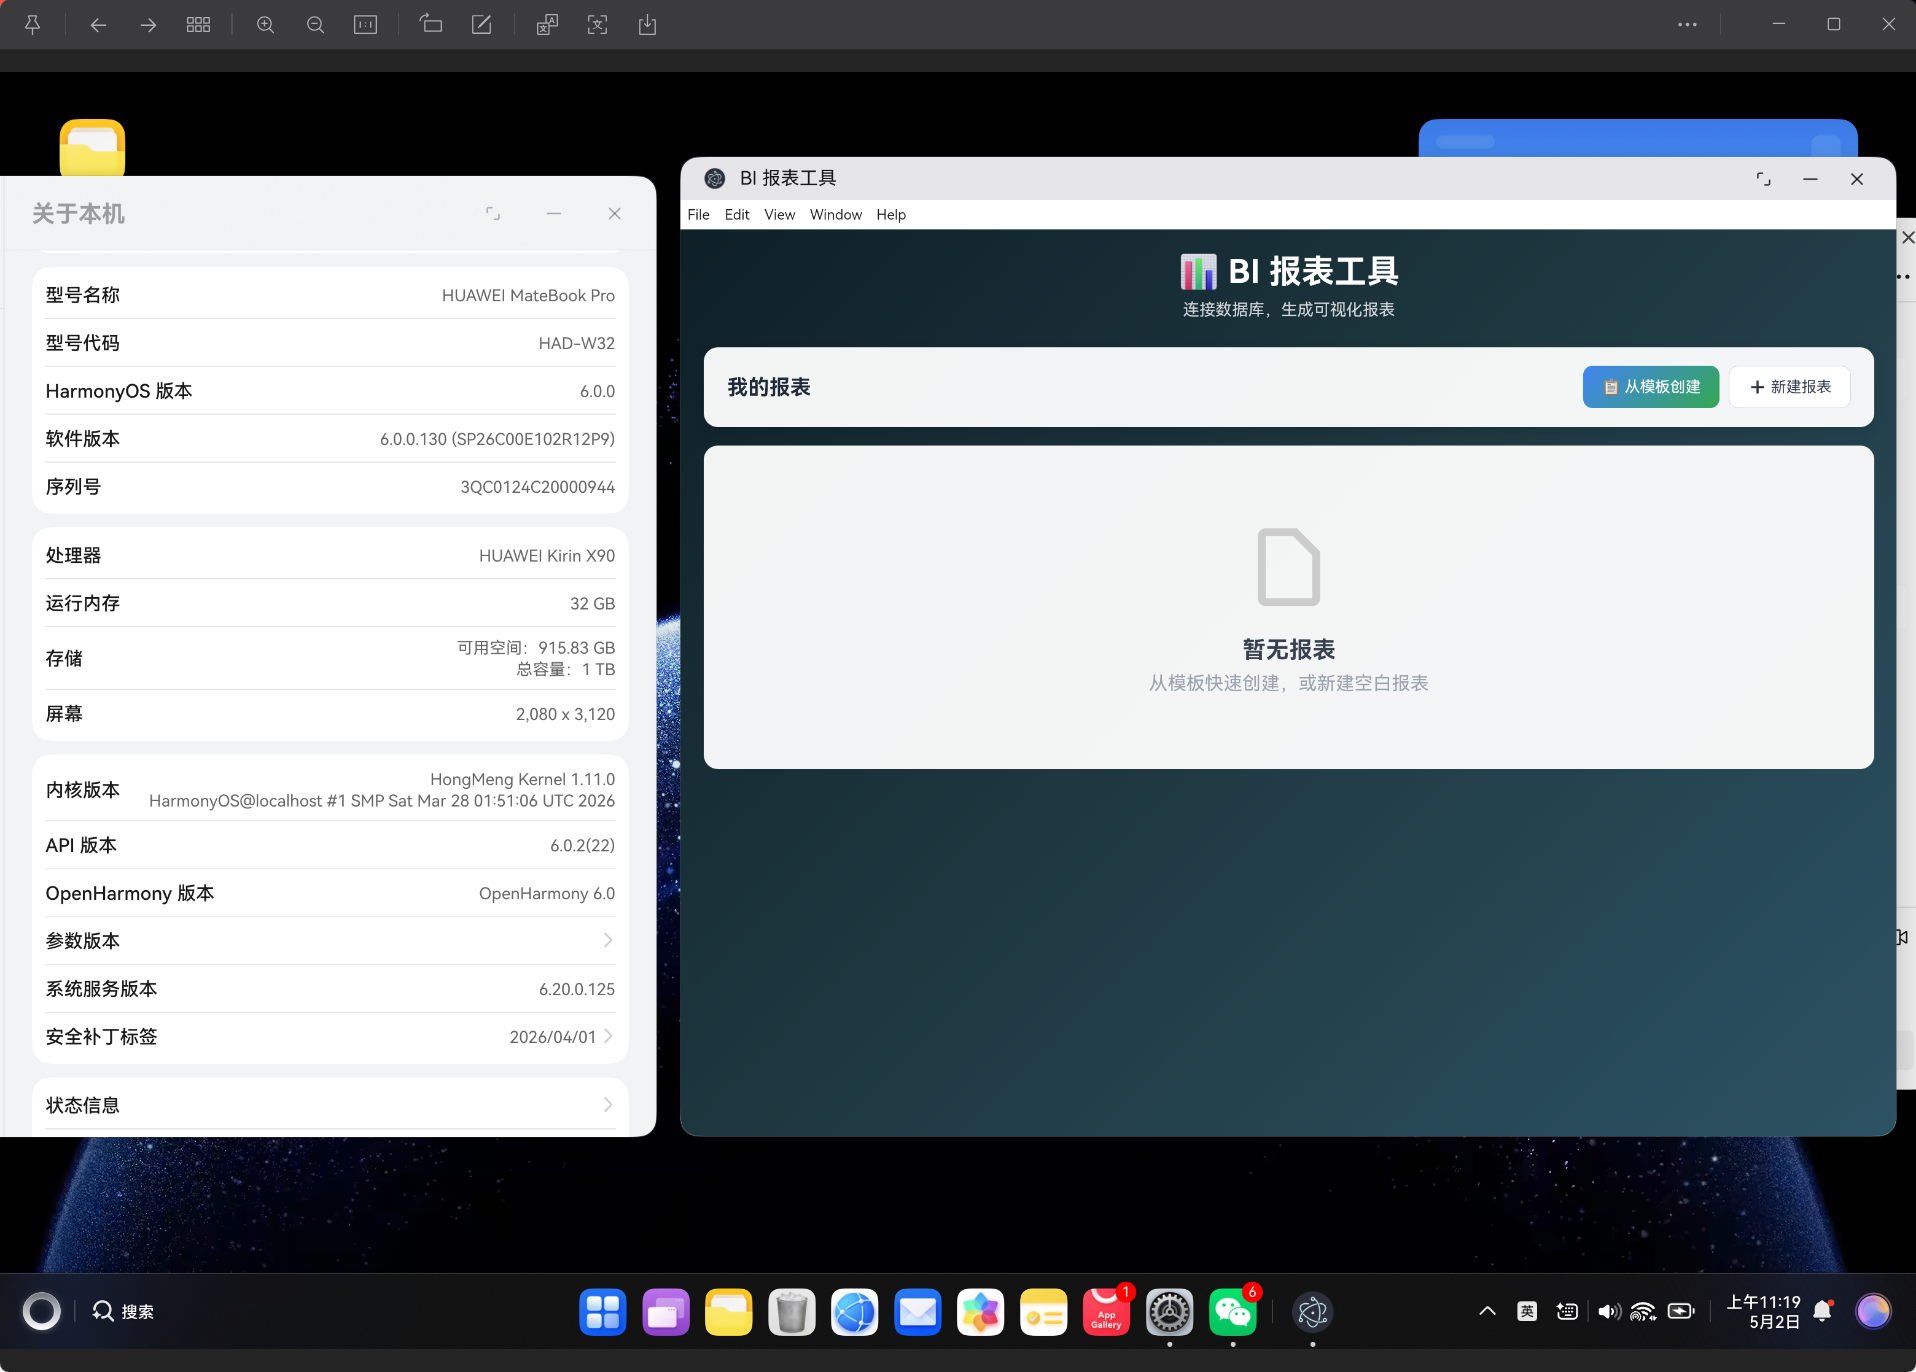Click the 从模板创建 button
The image size is (1916, 1372).
[x=1650, y=387]
